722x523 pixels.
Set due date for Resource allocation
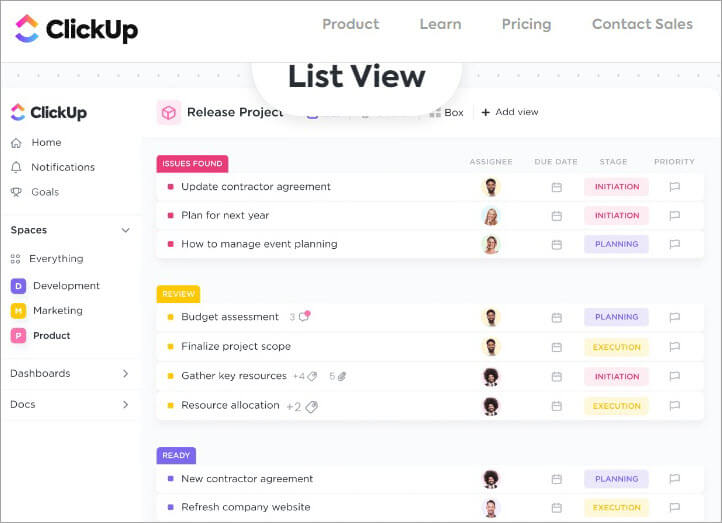557,406
